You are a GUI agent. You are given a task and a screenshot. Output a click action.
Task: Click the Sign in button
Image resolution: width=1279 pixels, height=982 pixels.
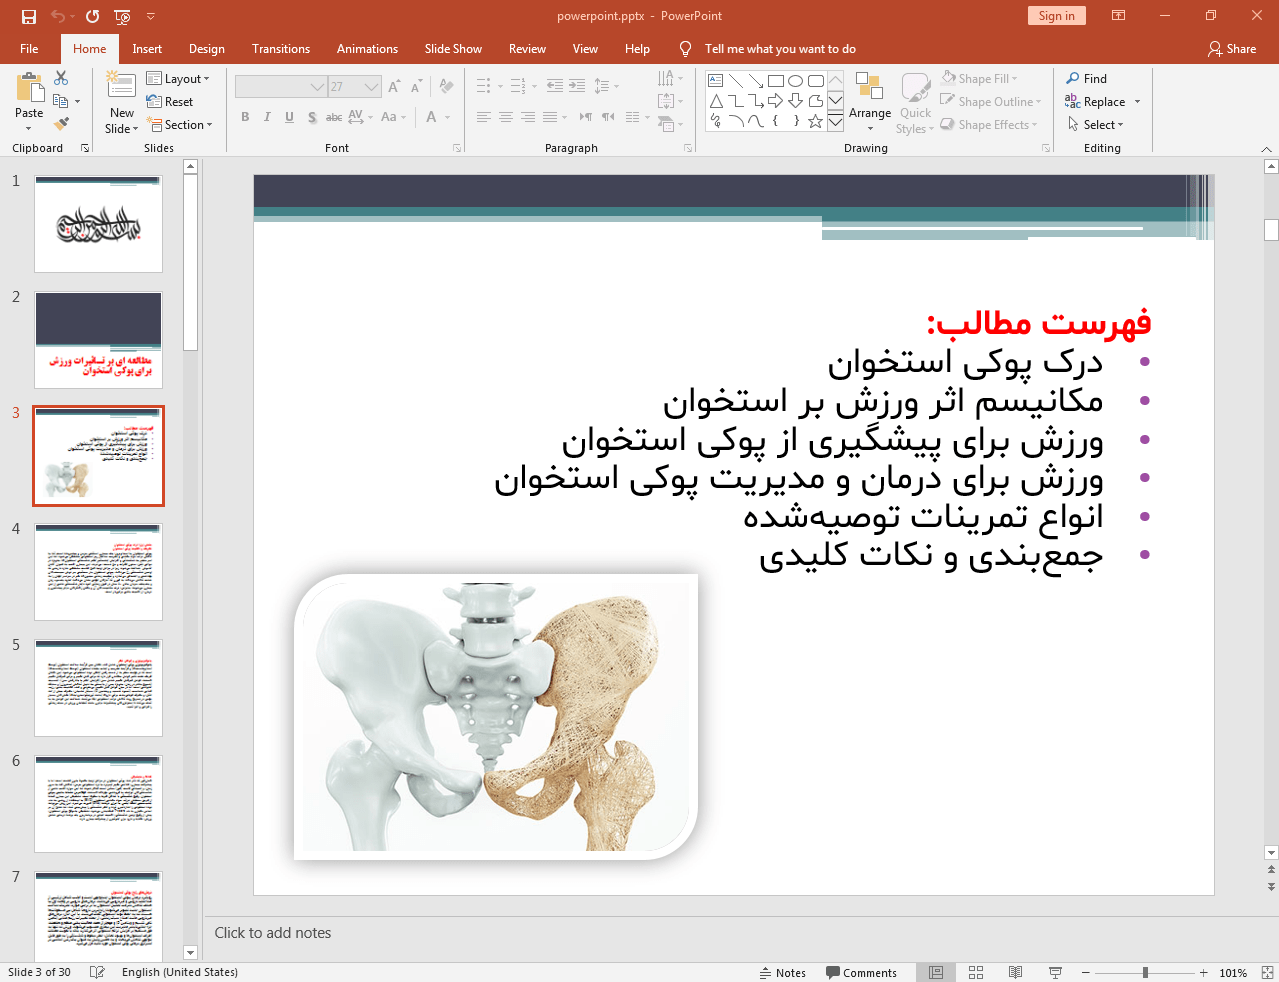click(x=1056, y=16)
